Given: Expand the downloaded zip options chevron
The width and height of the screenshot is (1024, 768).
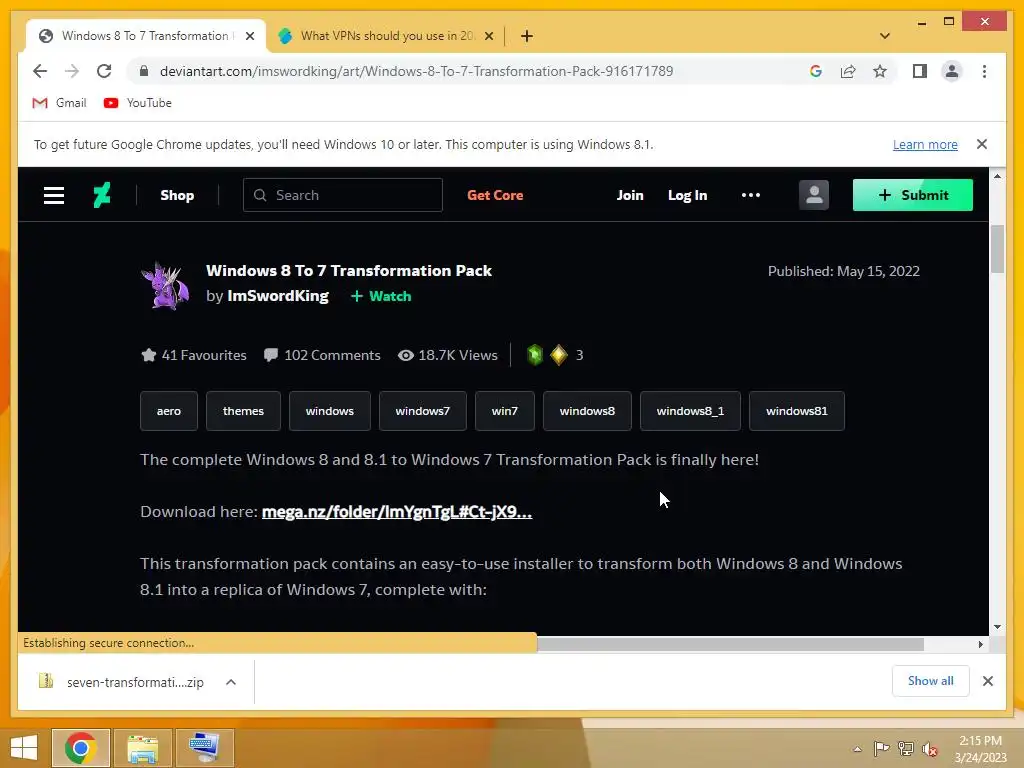Looking at the screenshot, I should (x=231, y=682).
